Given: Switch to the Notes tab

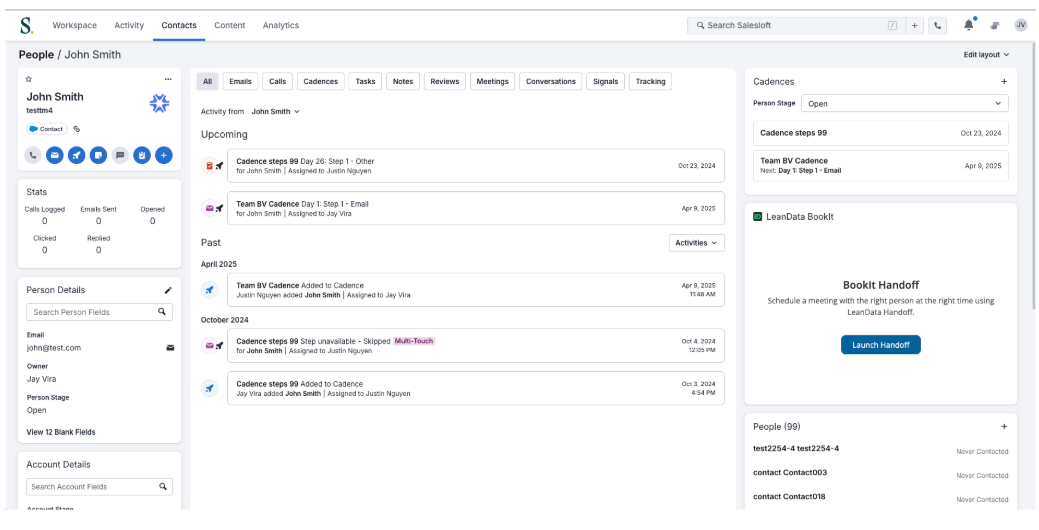Looking at the screenshot, I should 403,81.
